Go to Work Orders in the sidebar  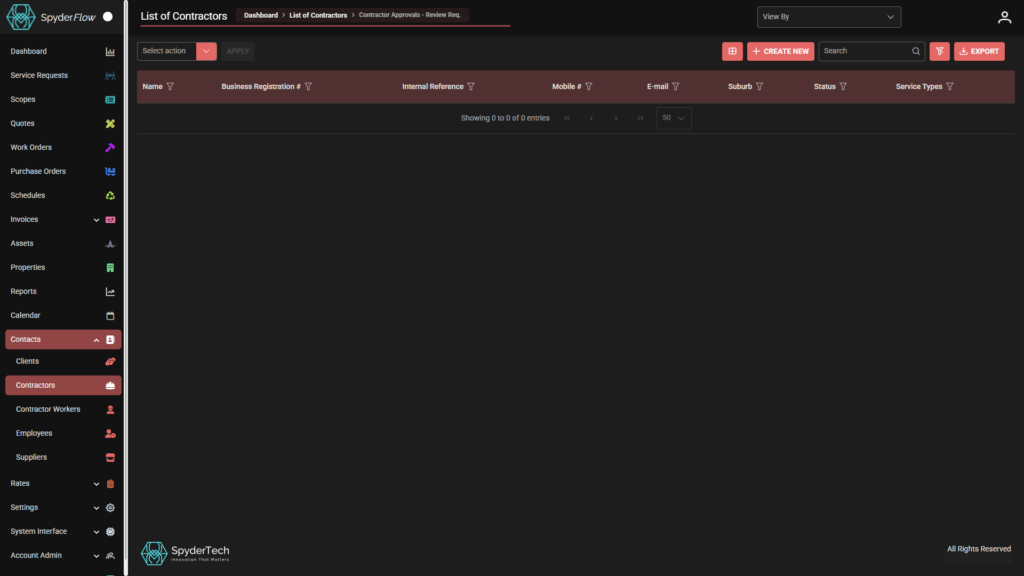pos(31,147)
